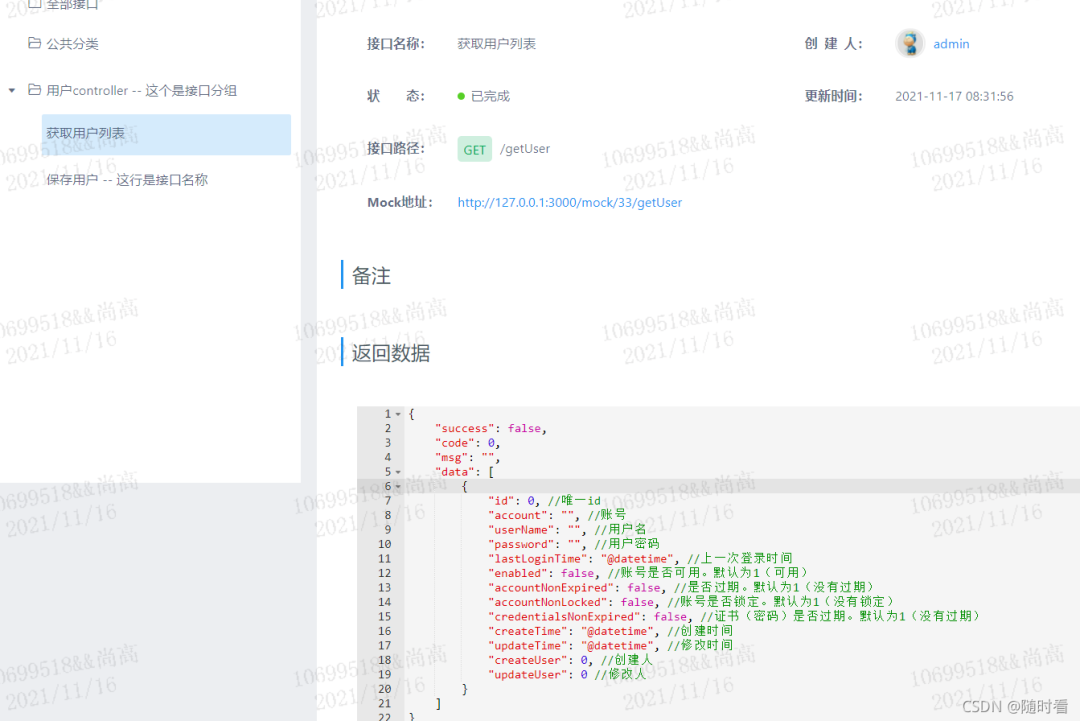
Task: Click the "account" 账号 line
Action: (x=557, y=515)
